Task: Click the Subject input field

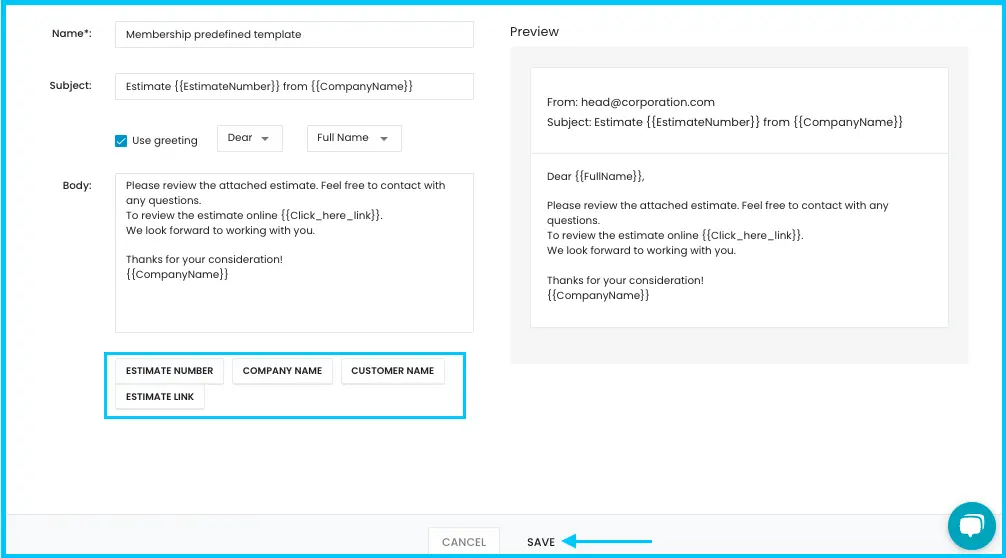Action: [x=294, y=87]
